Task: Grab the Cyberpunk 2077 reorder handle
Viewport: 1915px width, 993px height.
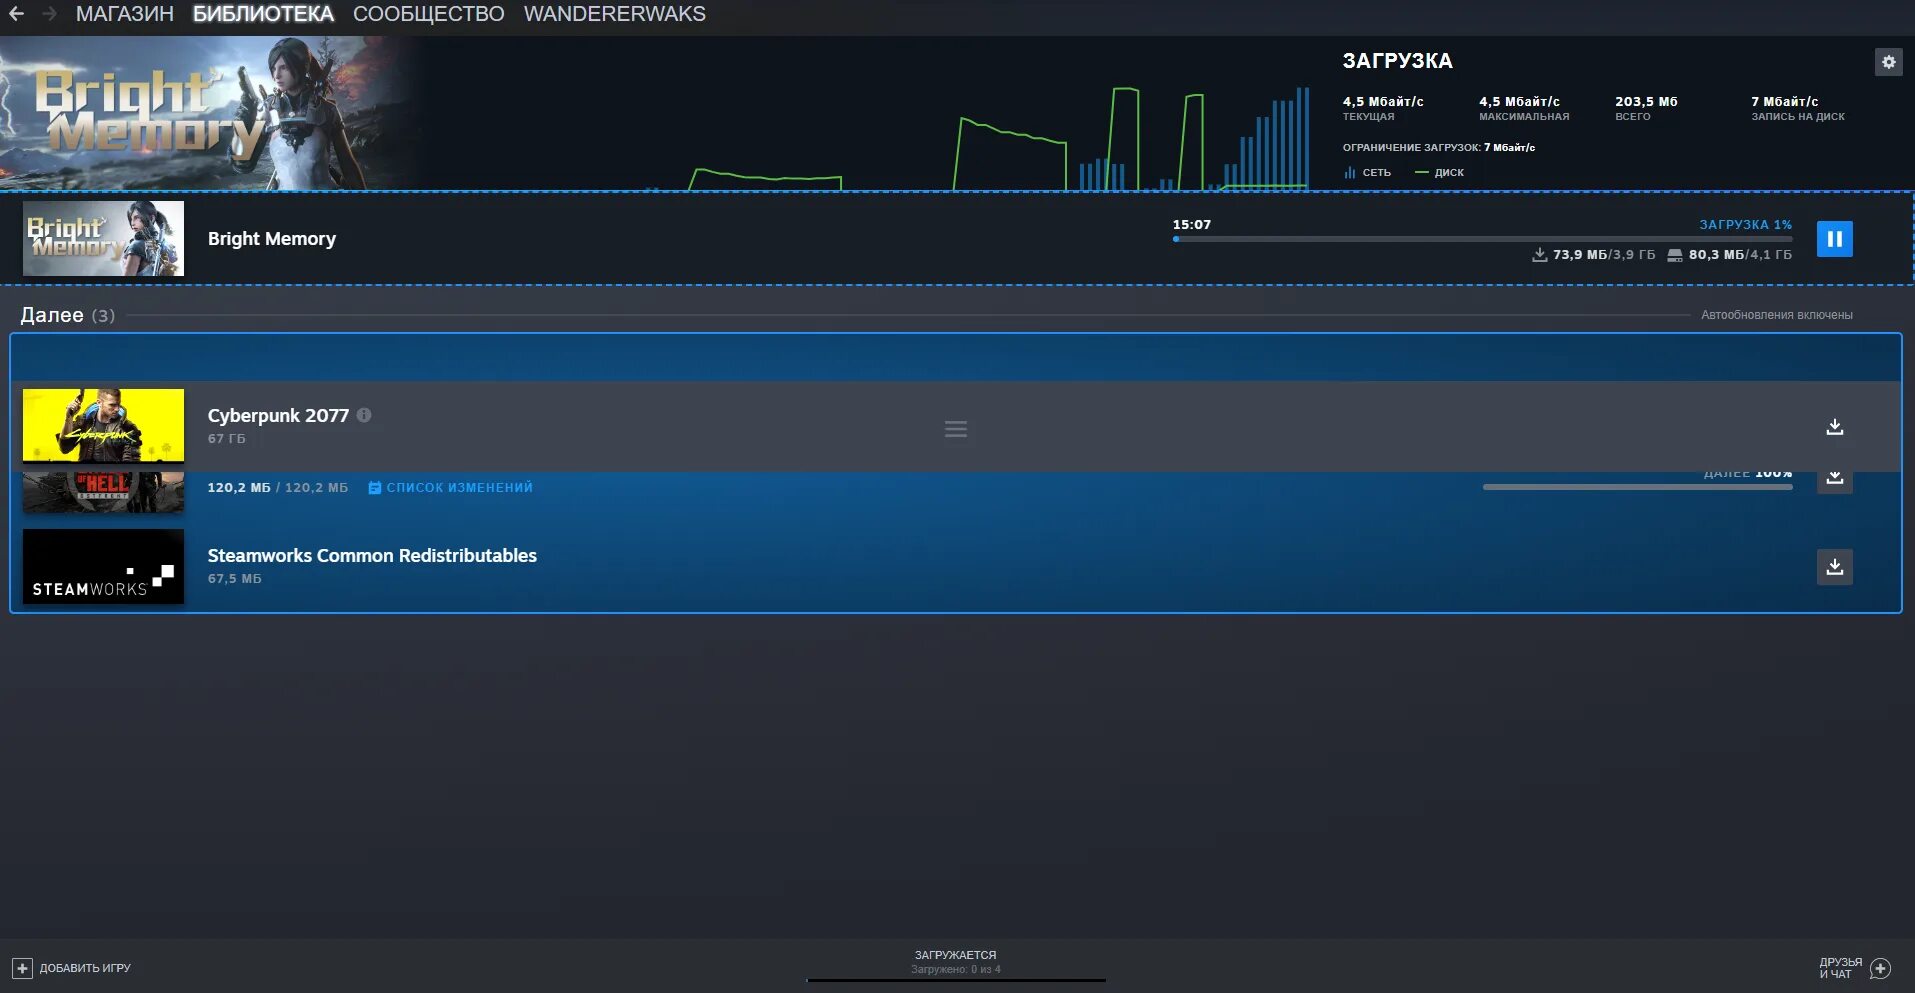Action: tap(956, 429)
